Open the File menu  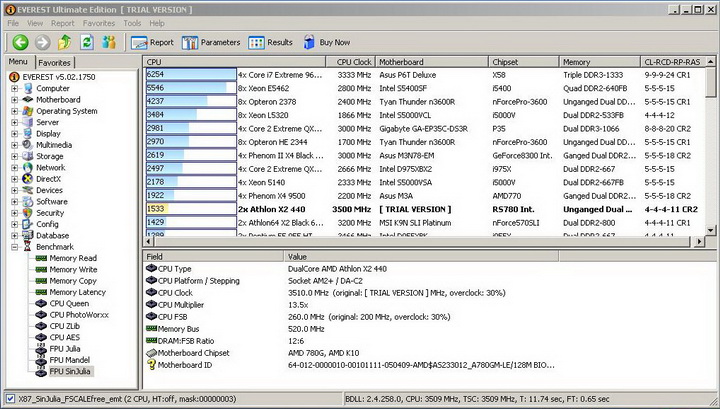point(13,23)
